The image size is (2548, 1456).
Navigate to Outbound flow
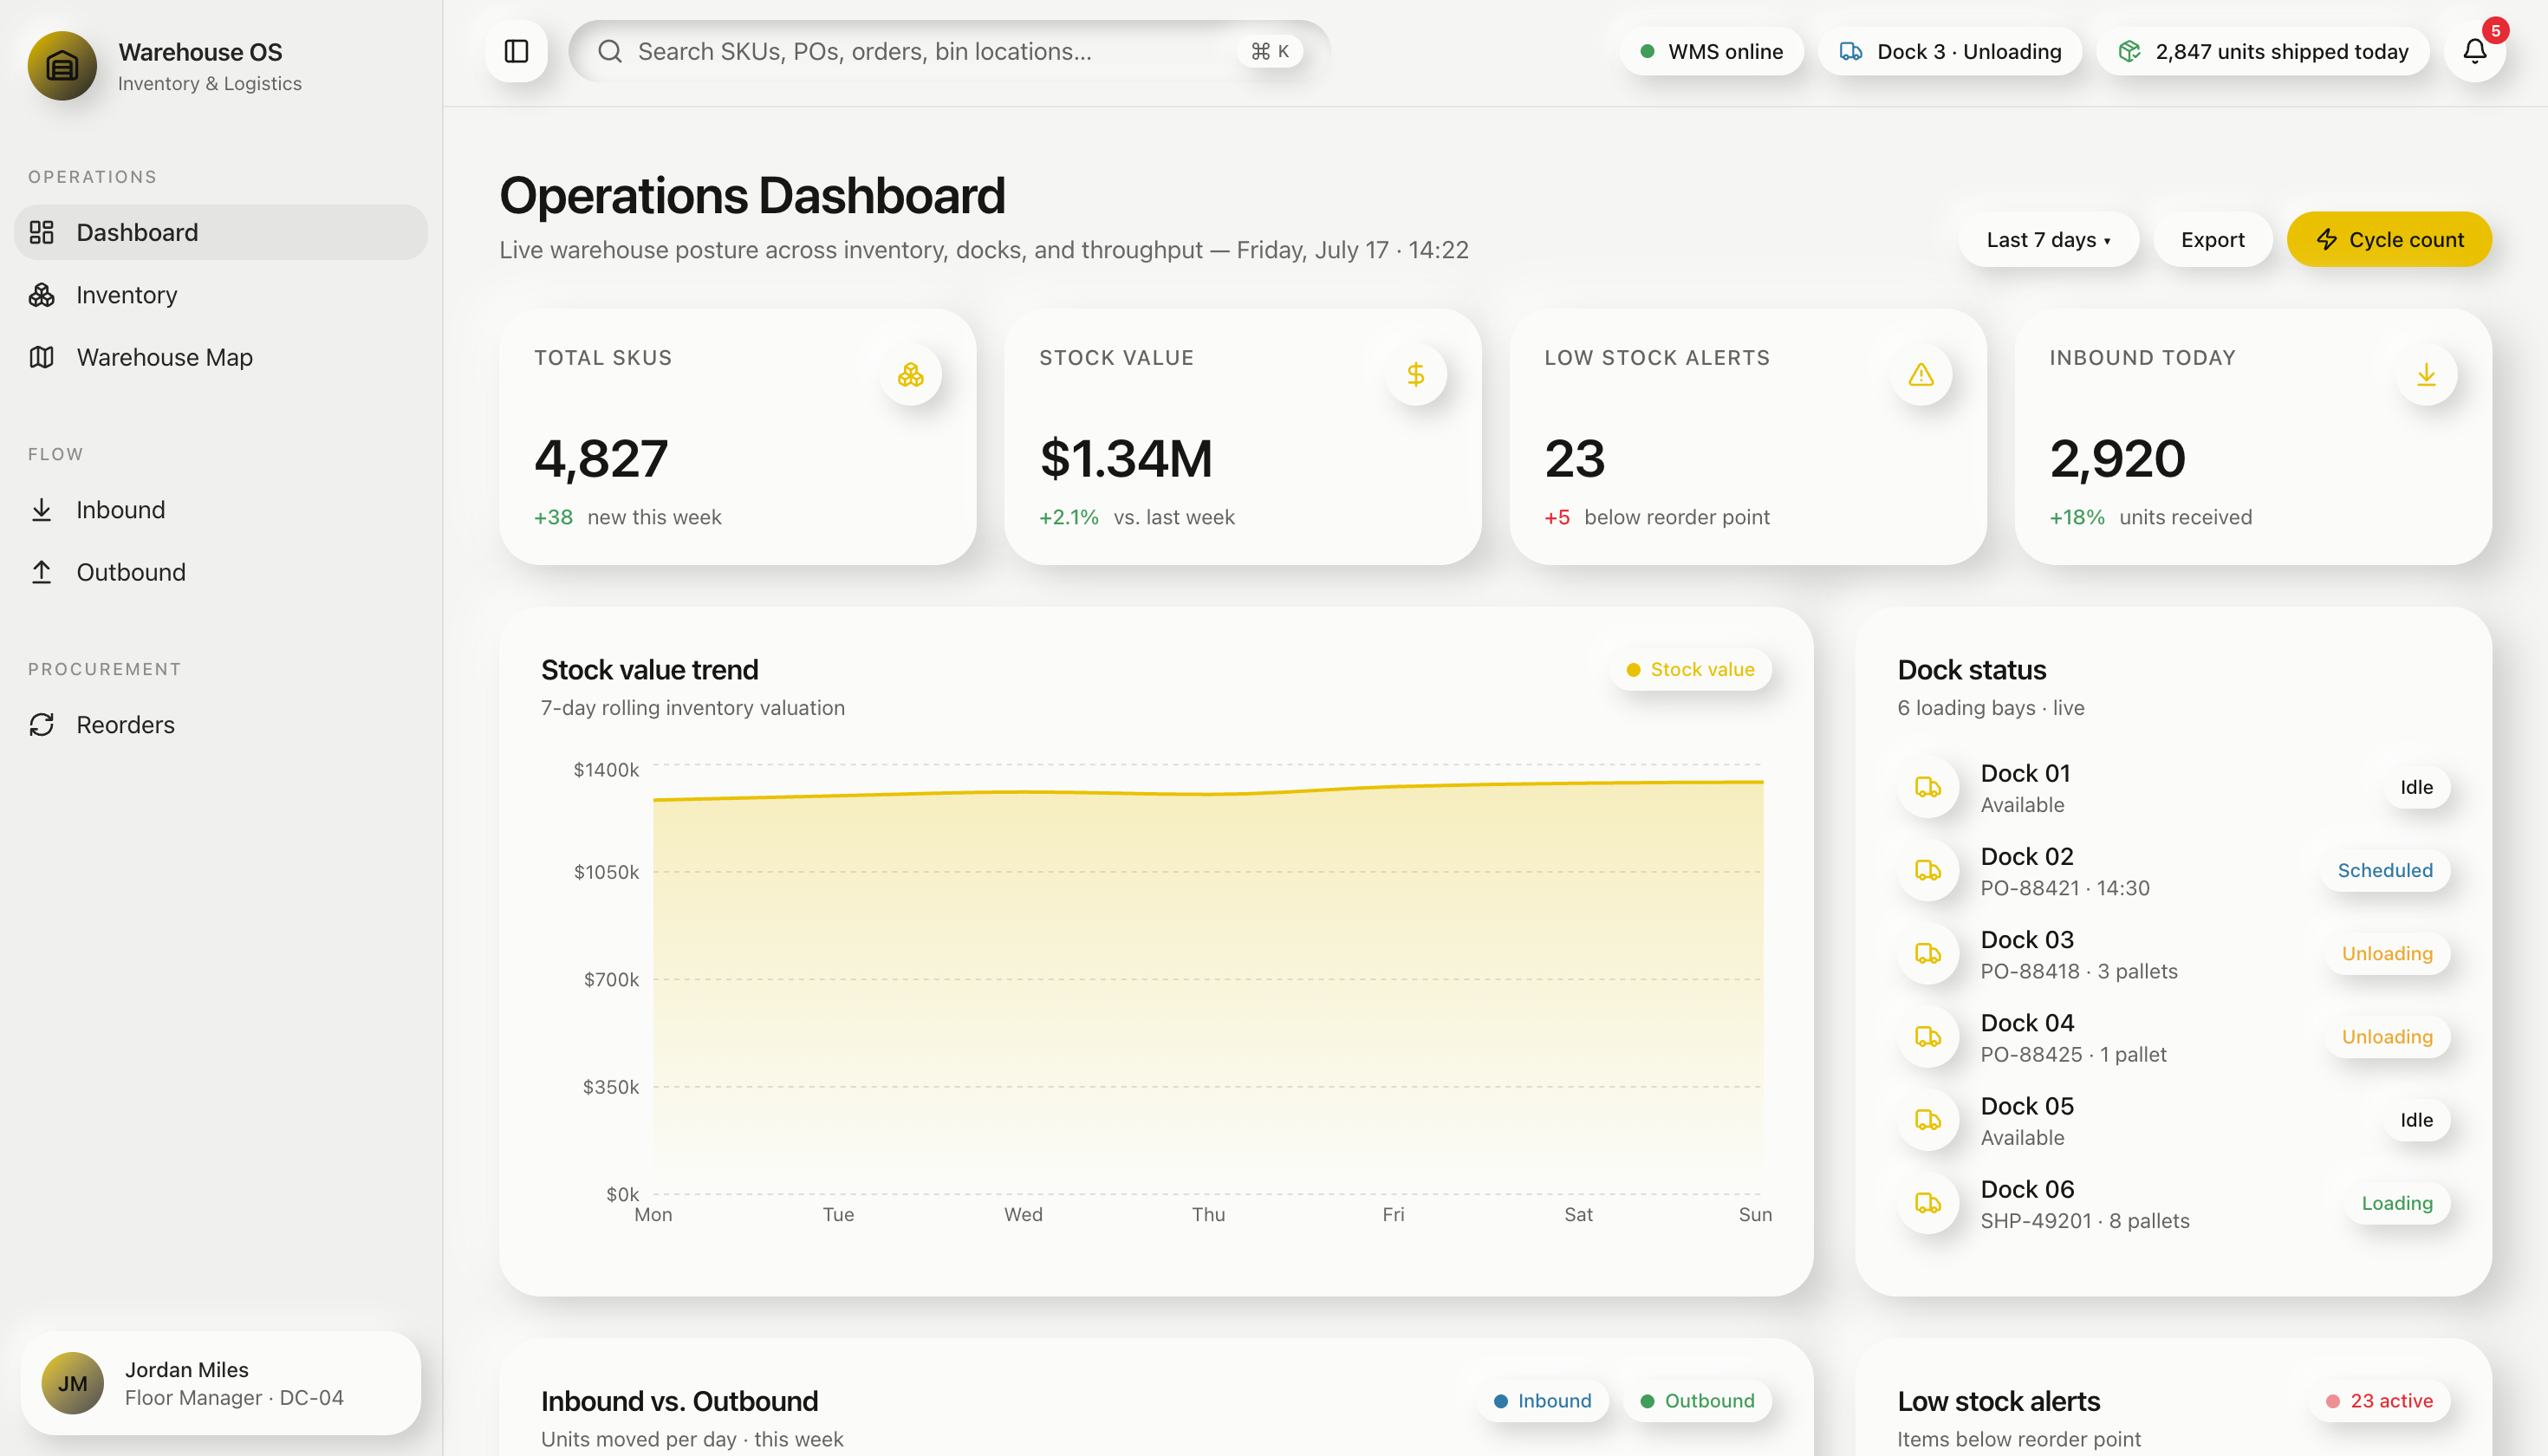coord(221,572)
